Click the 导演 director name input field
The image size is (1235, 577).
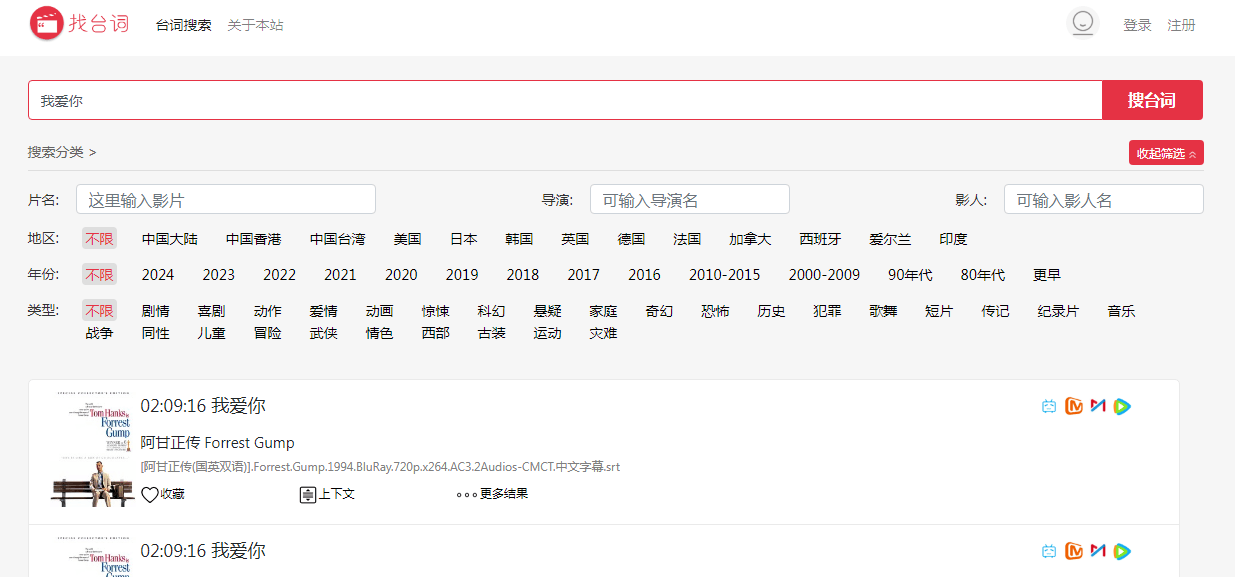[689, 200]
